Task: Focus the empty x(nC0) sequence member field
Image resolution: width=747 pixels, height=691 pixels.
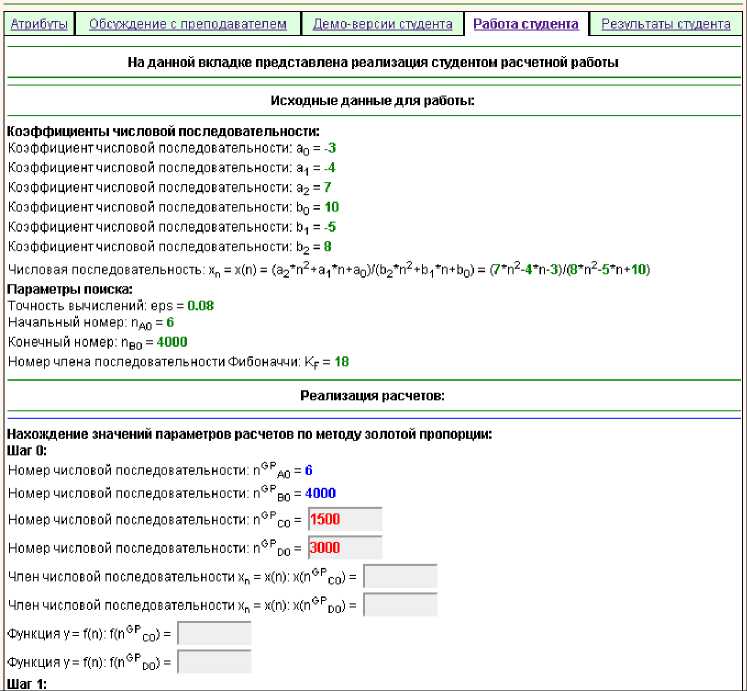Action: coord(400,576)
